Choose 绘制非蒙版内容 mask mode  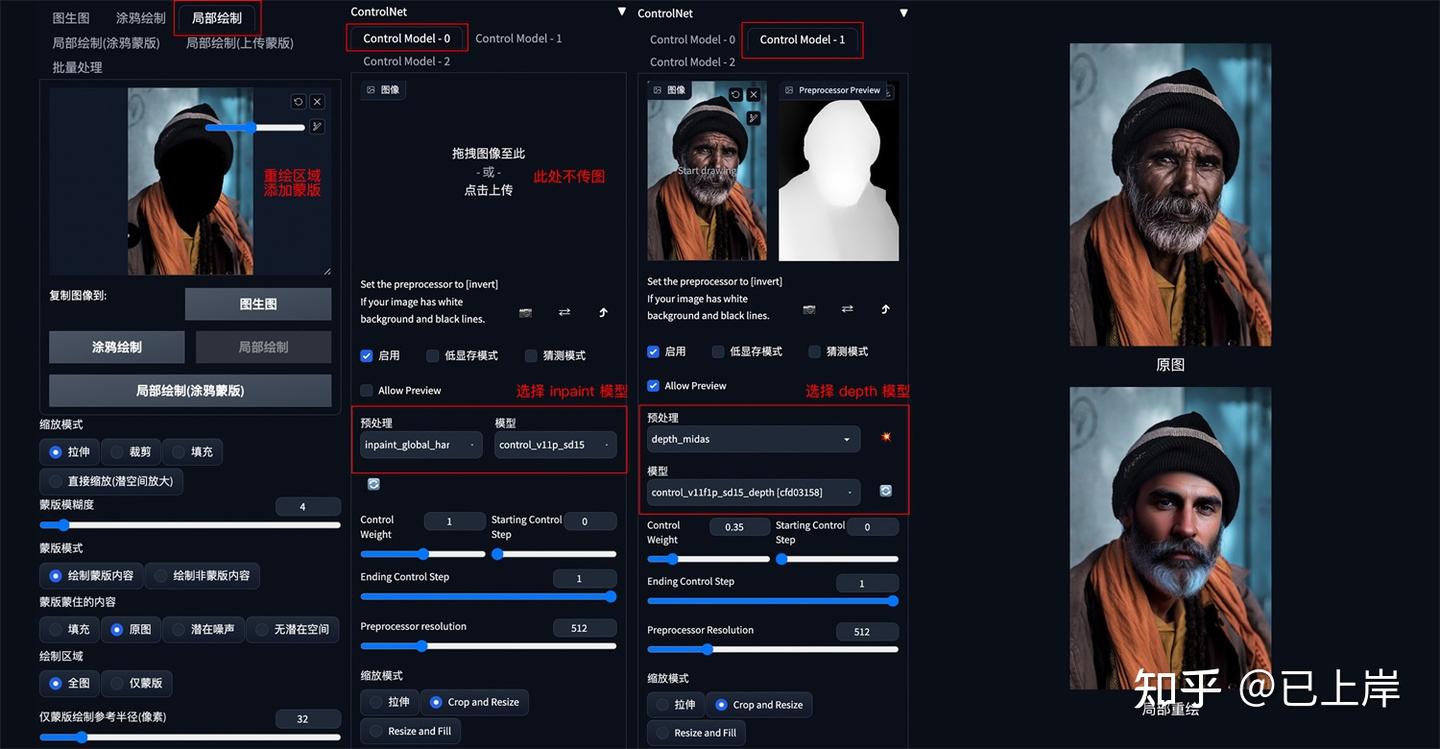203,575
